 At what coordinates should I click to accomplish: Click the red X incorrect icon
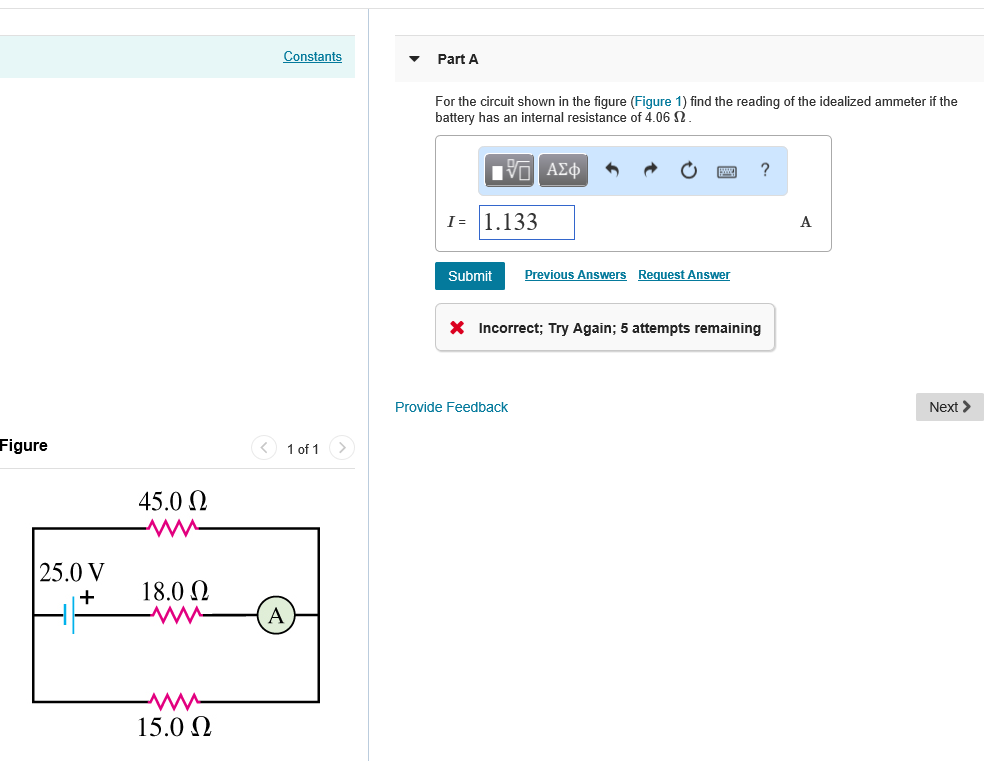pos(457,327)
